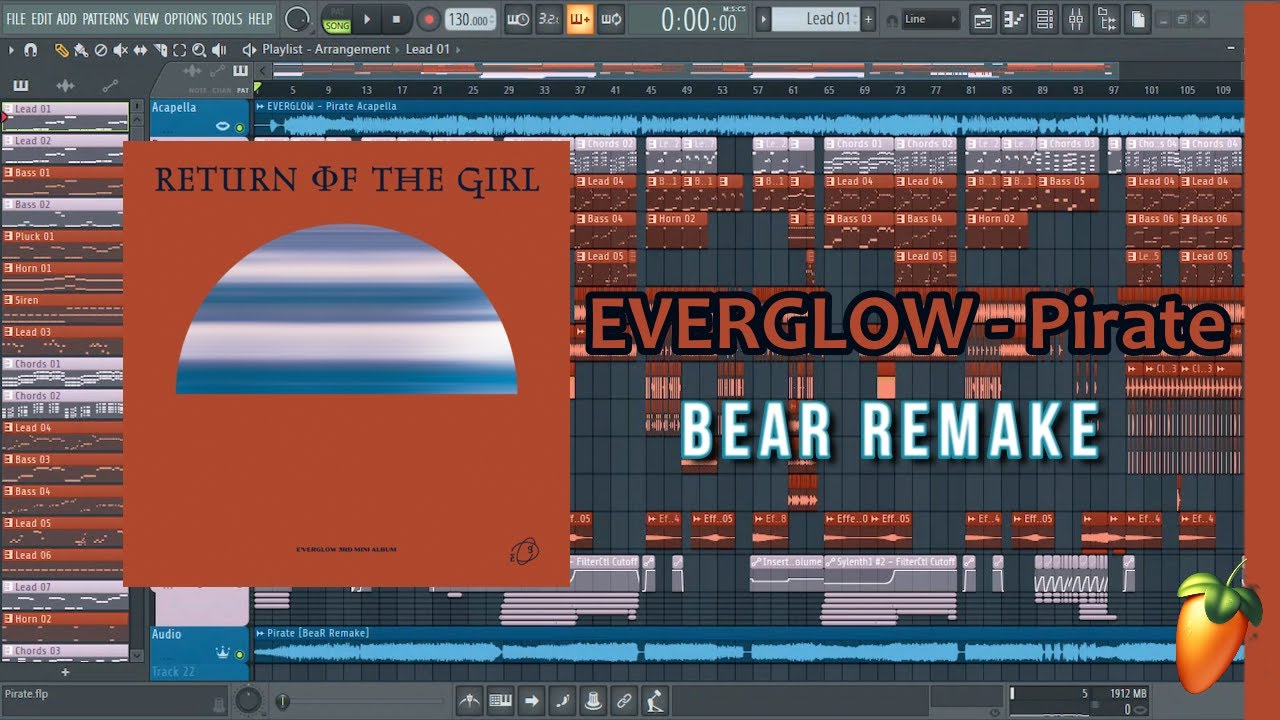
Task: Toggle the wait-for-input 3.2 countdown button
Action: click(x=548, y=19)
